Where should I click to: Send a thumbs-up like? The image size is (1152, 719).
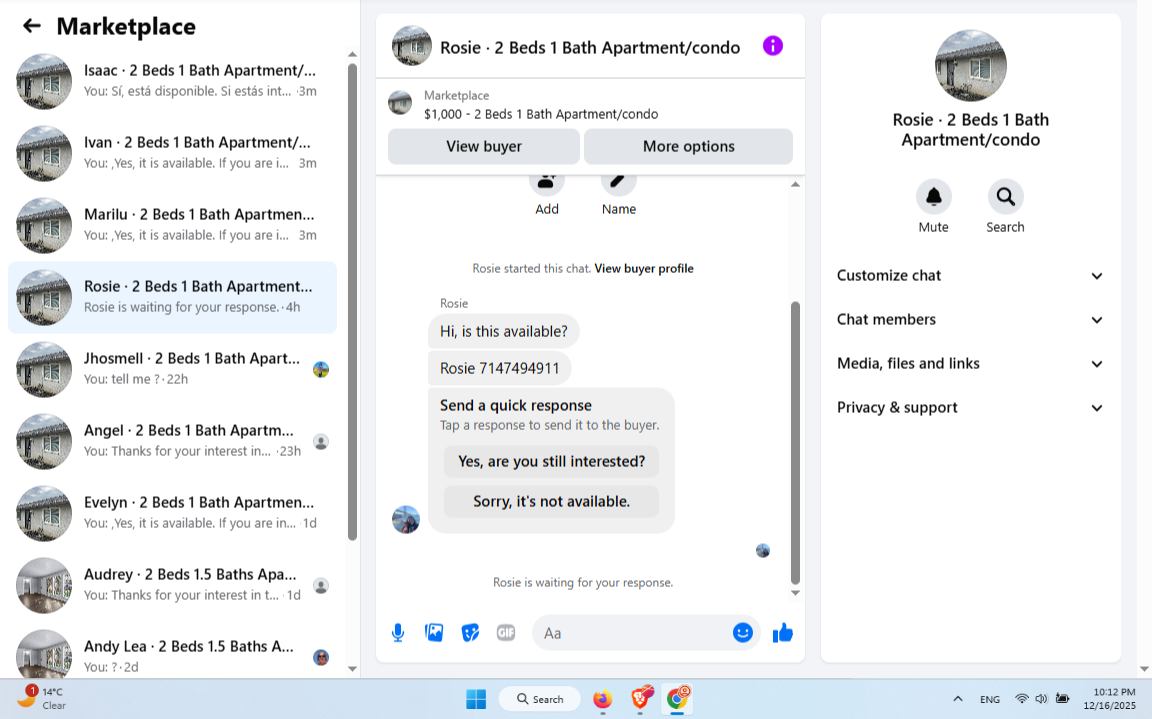coord(782,632)
